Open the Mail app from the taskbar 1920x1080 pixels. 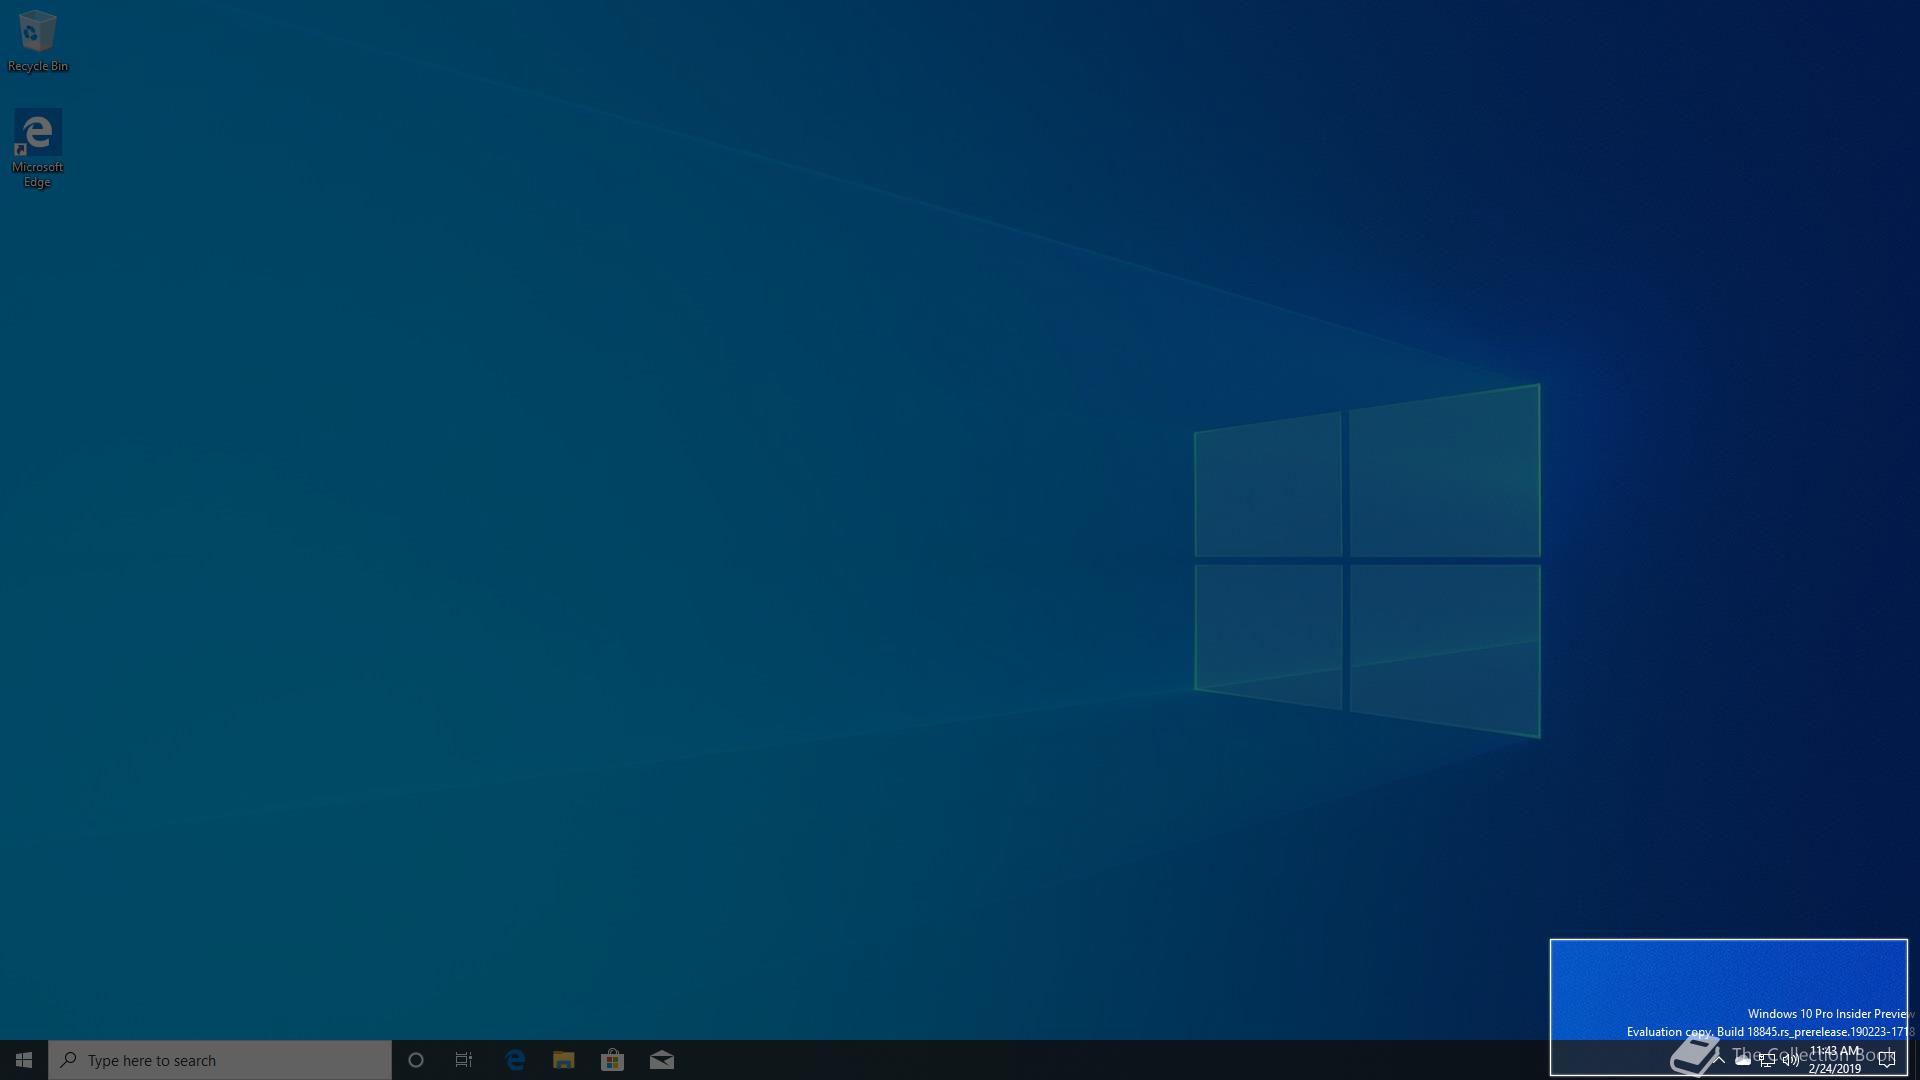661,1060
